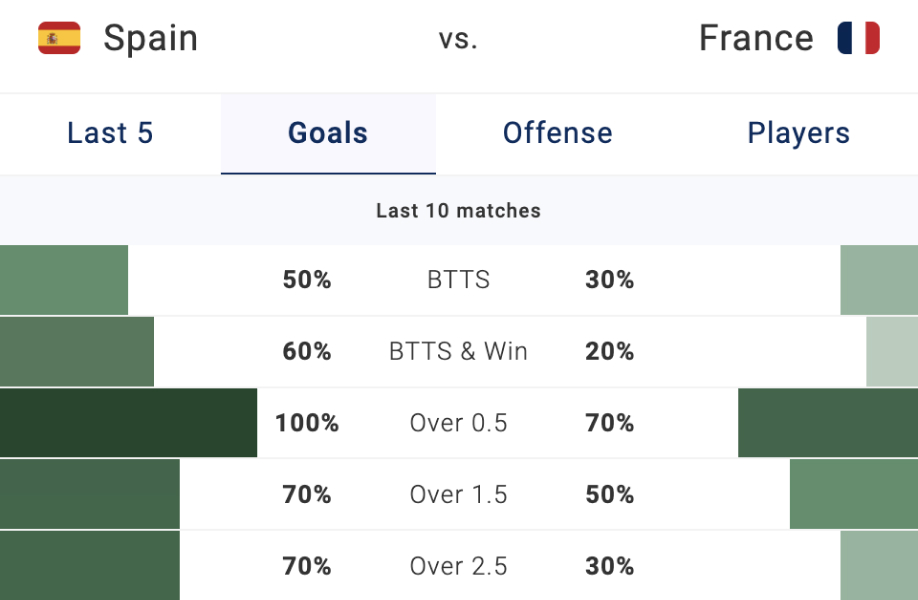Click France's BTTS 30% bar

coord(879,280)
